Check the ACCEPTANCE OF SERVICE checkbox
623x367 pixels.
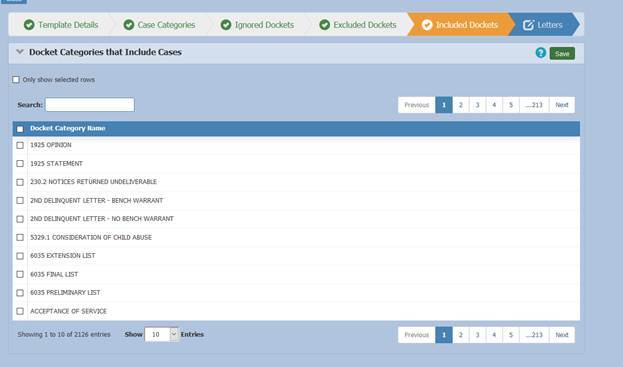click(x=20, y=311)
